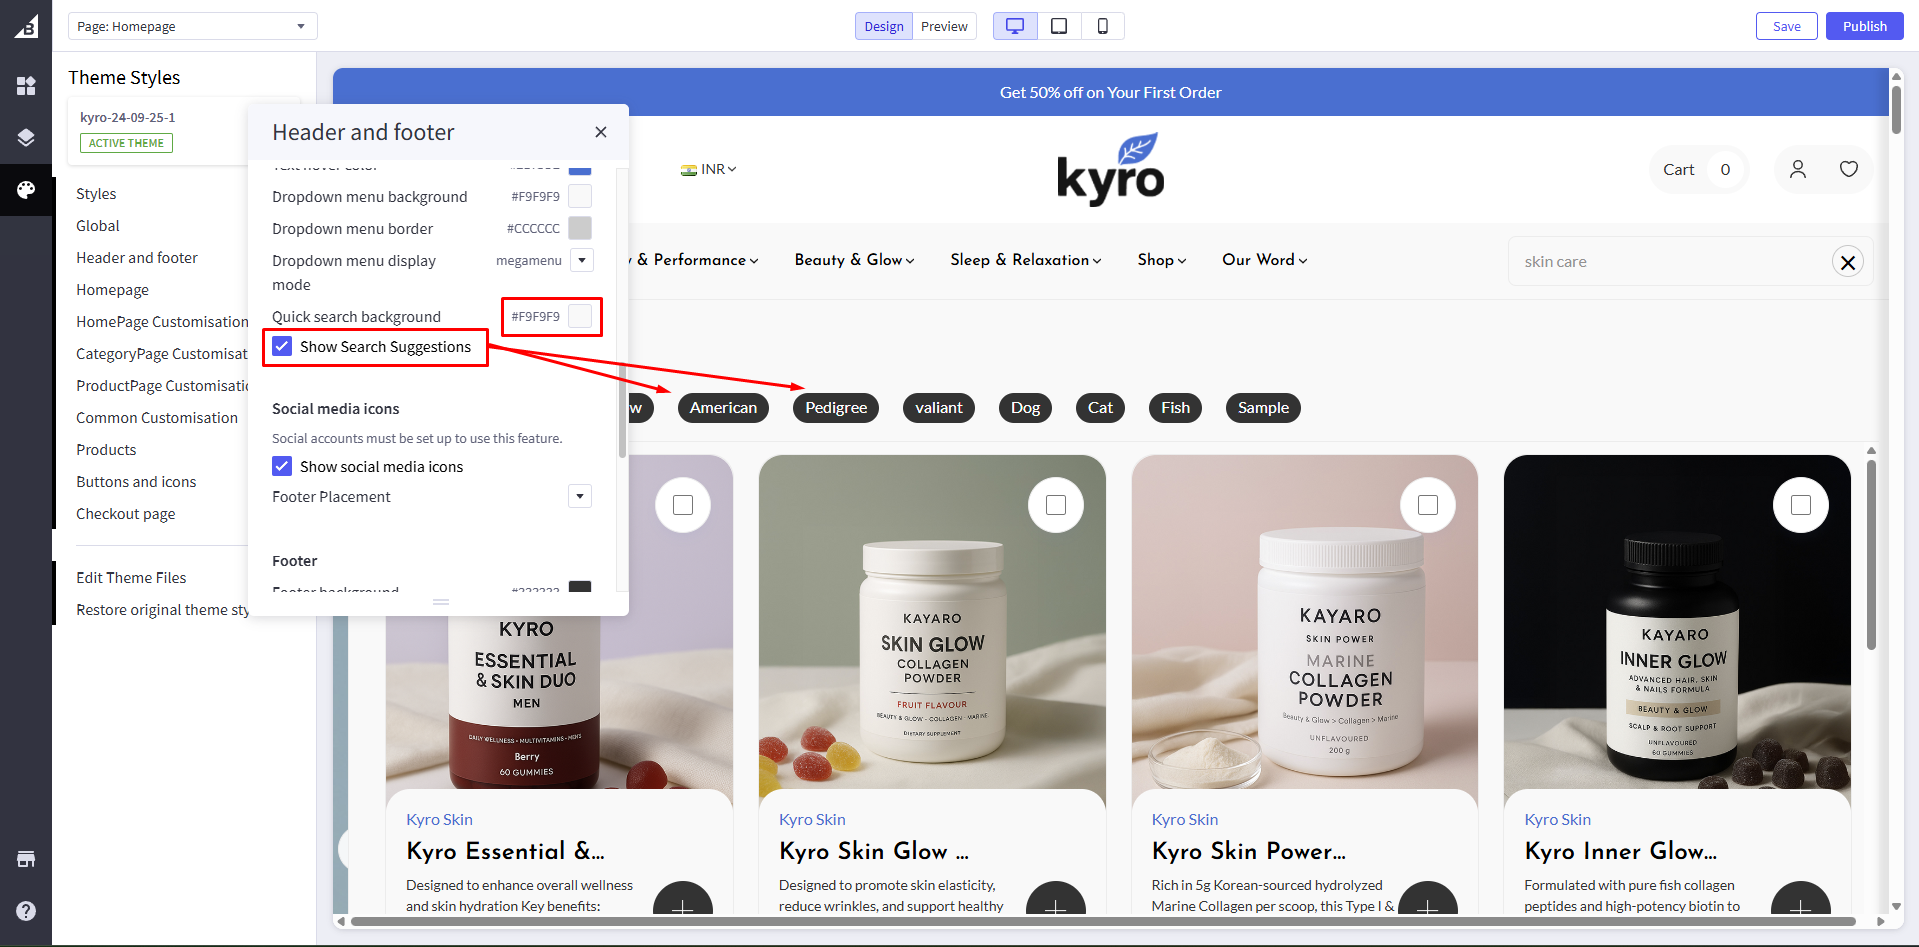Tick compare checkbox on Kyro Skin Glow product
The width and height of the screenshot is (1919, 947).
click(x=1055, y=505)
